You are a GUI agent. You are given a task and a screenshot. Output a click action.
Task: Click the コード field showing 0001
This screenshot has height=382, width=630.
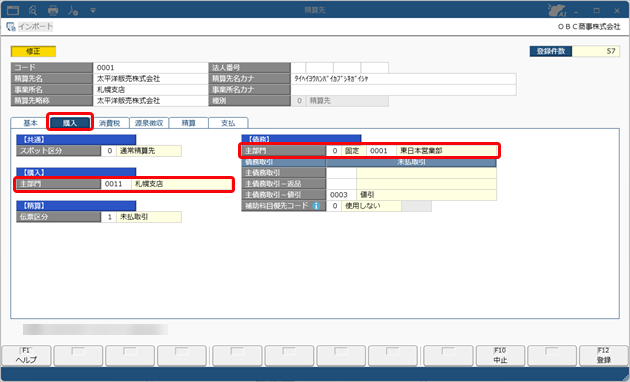pos(150,67)
